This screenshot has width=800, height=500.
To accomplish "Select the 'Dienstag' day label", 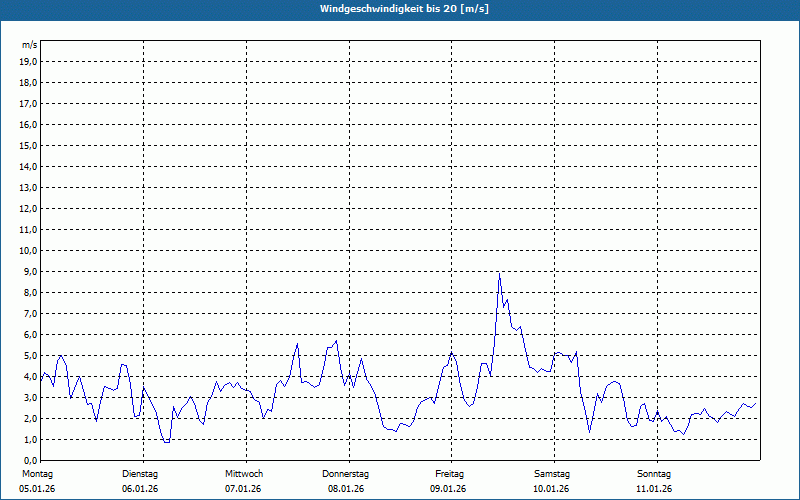I will [140, 473].
